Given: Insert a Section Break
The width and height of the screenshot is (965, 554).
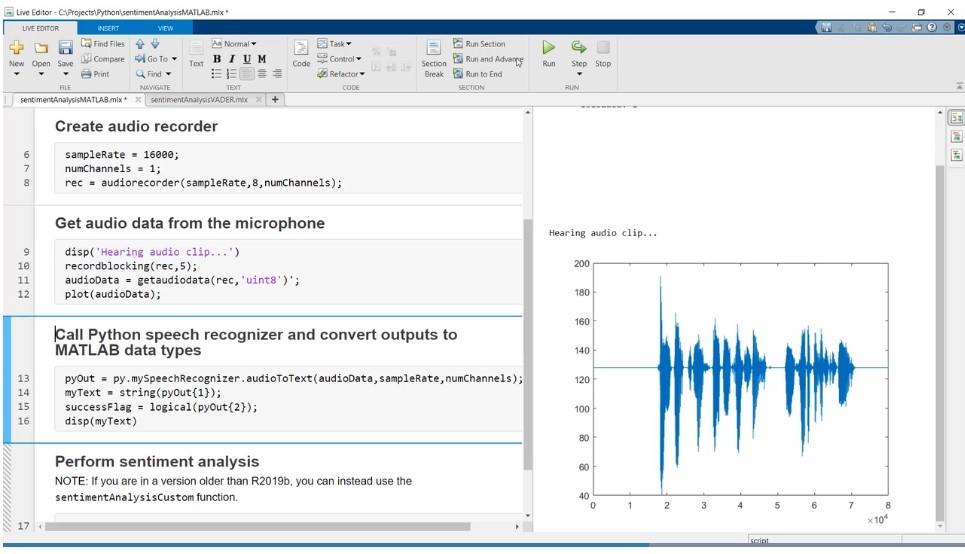Looking at the screenshot, I should pyautogui.click(x=434, y=58).
